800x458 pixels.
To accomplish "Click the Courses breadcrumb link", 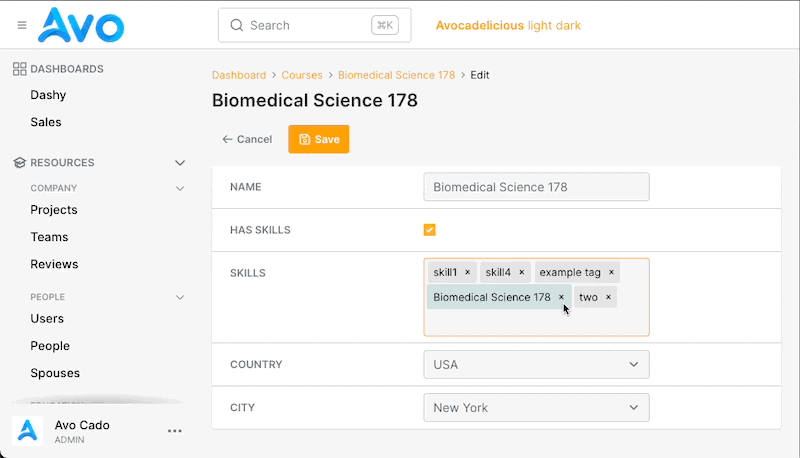I will pos(302,75).
